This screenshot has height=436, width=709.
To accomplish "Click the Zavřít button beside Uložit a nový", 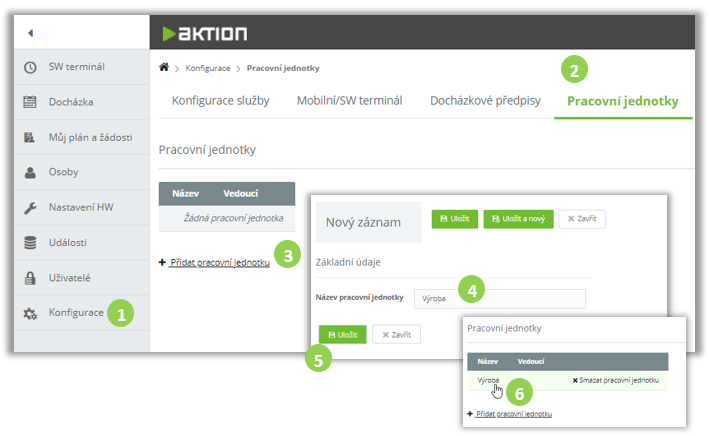I will (x=581, y=219).
